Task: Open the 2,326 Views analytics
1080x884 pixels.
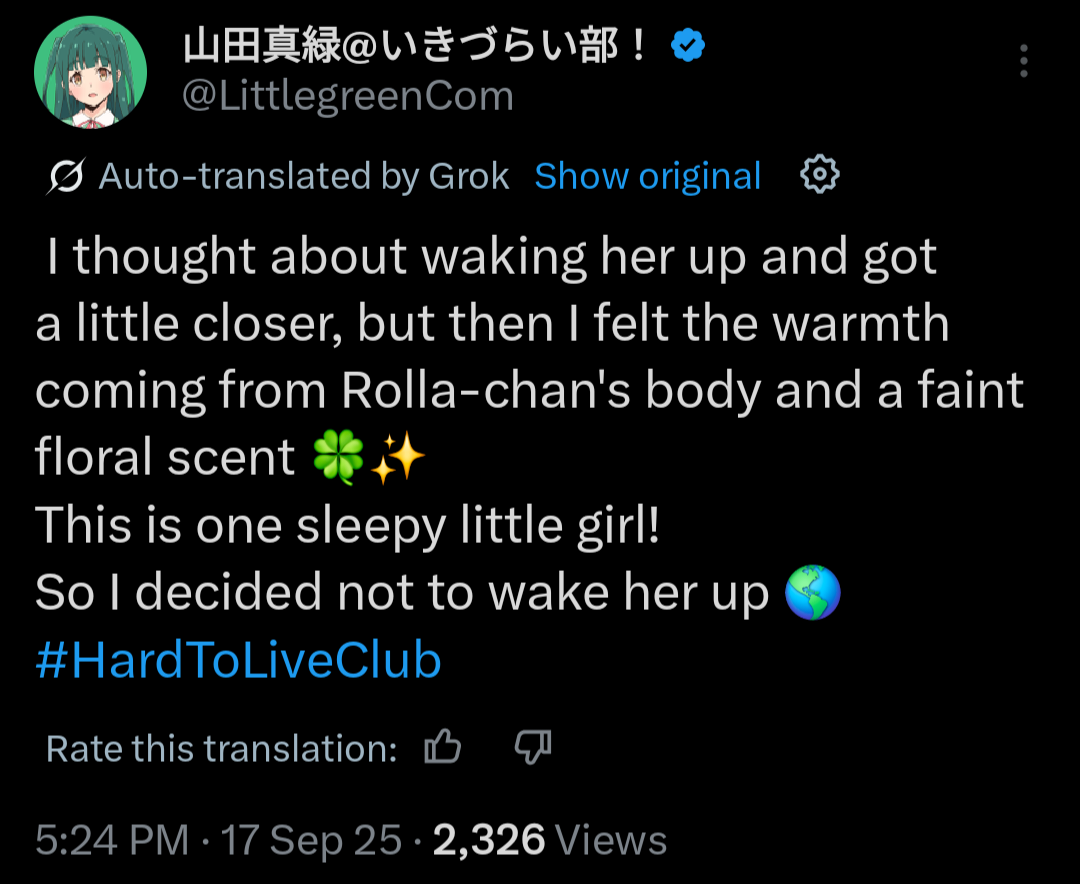Action: pyautogui.click(x=549, y=840)
